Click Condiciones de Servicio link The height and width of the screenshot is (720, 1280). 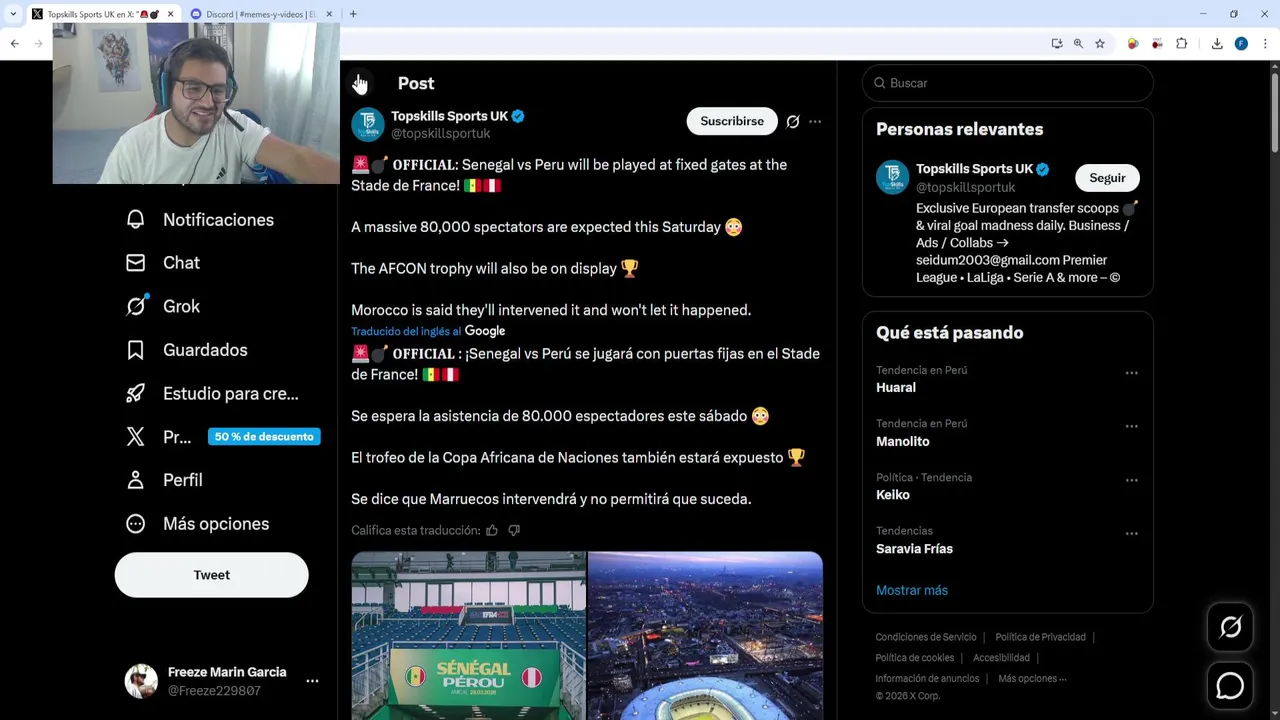926,637
